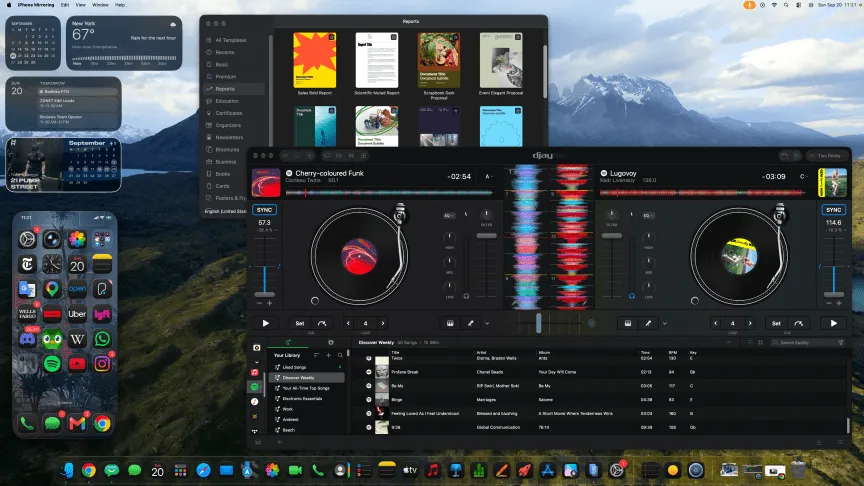Switch library to grid view
The image size is (864, 486).
click(760, 343)
